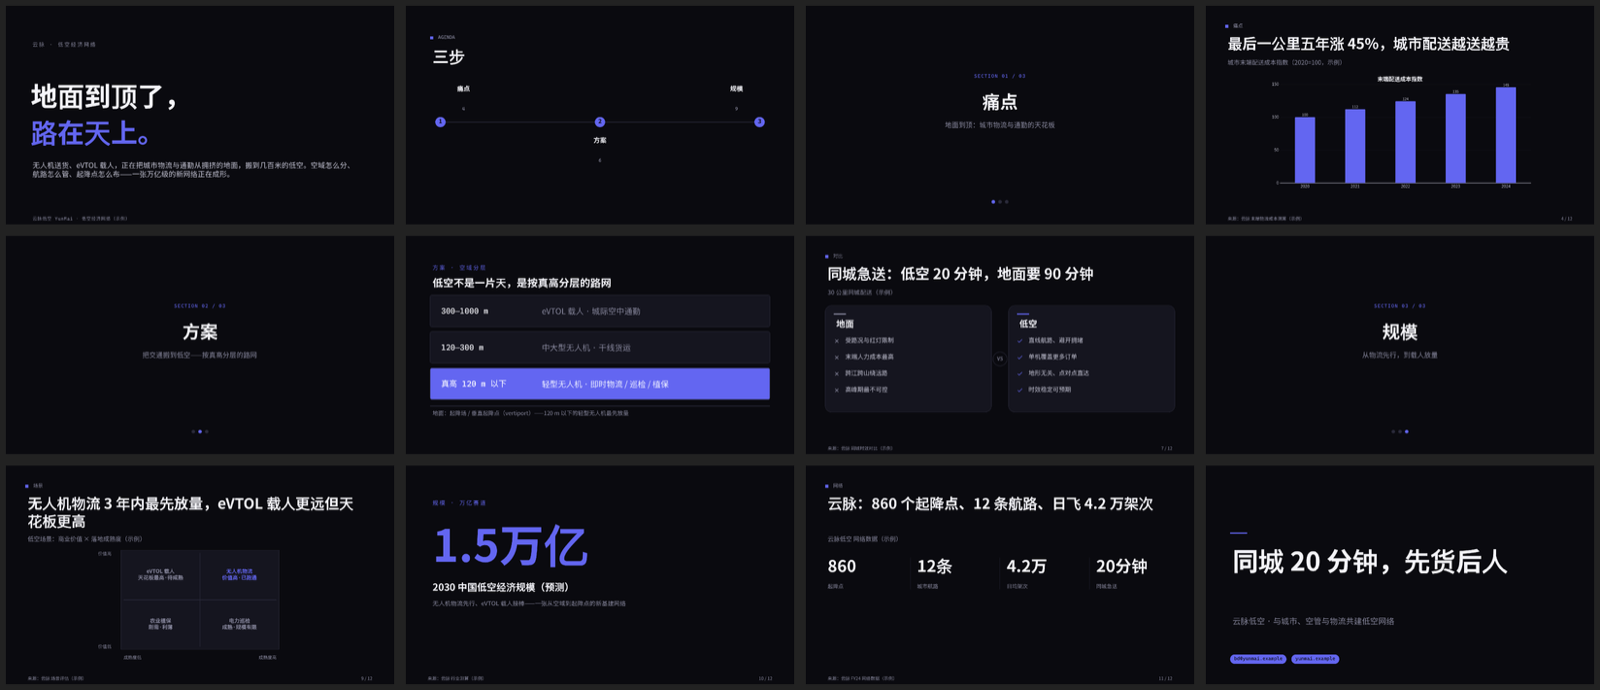Click the '860' statistic value
This screenshot has height=690, width=1600.
point(842,566)
